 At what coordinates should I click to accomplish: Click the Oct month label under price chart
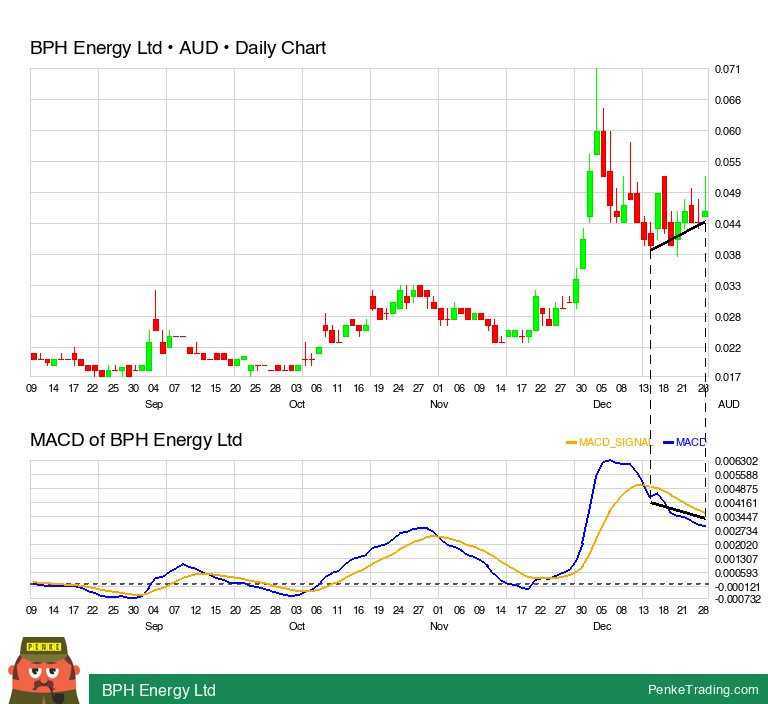(x=297, y=404)
